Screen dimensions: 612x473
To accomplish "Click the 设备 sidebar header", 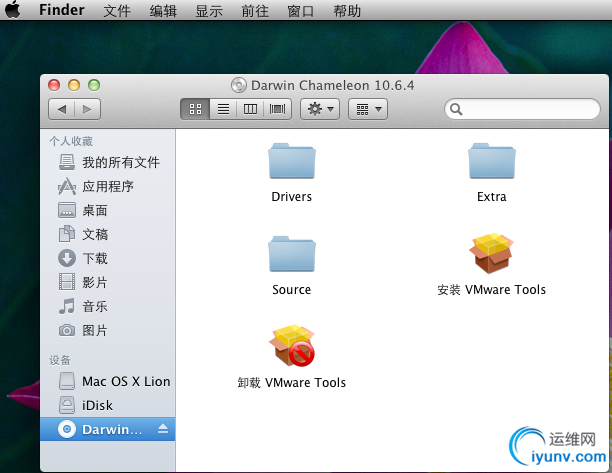I will pyautogui.click(x=60, y=360).
